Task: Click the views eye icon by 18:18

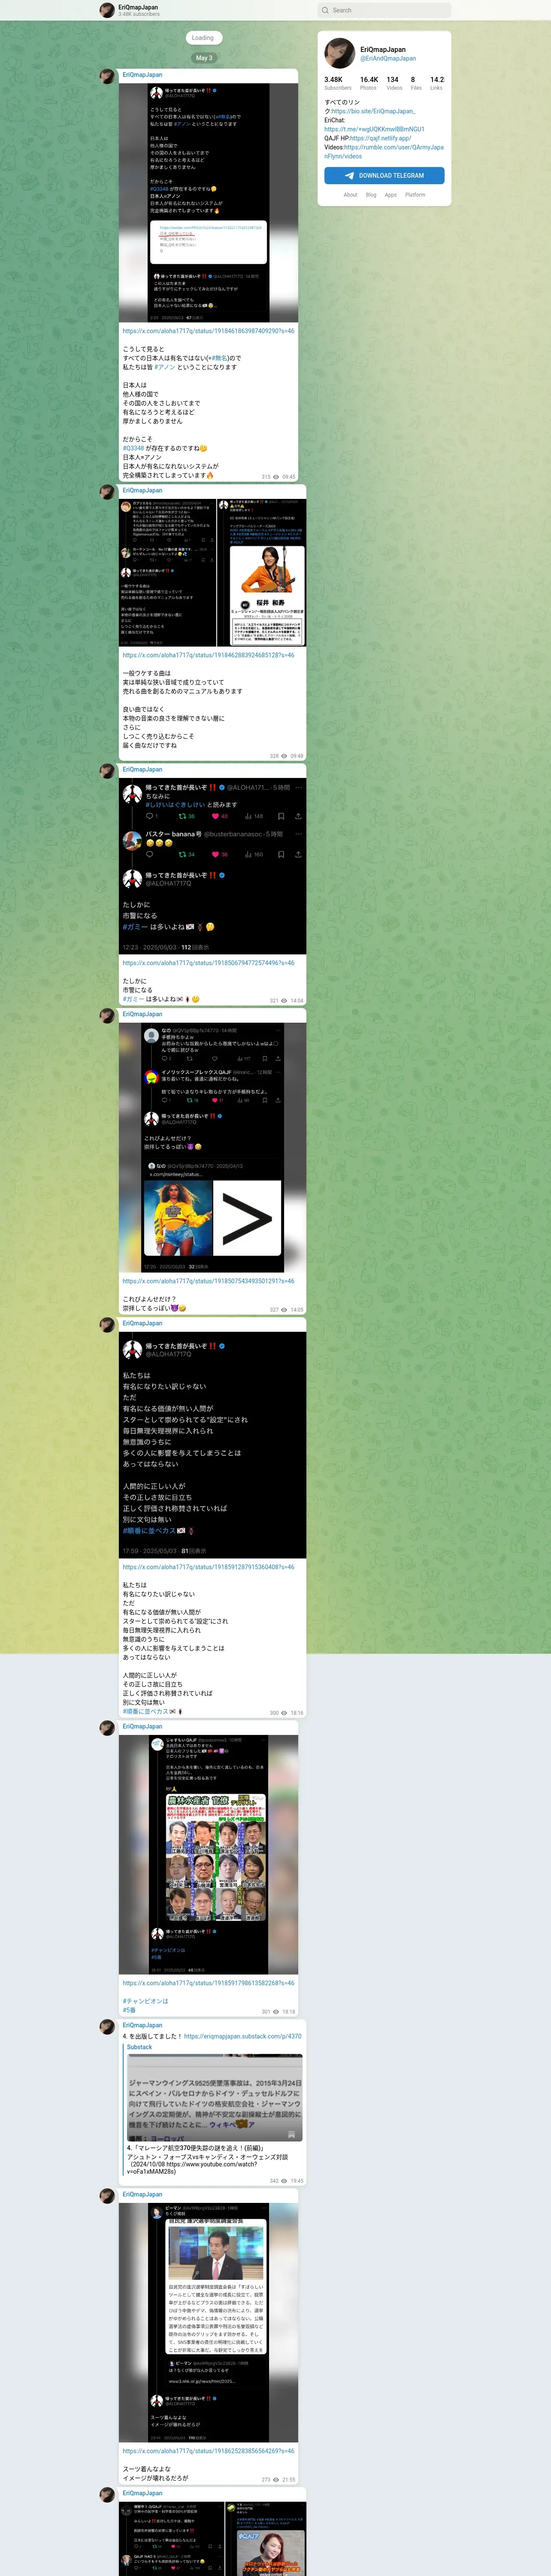Action: (x=277, y=2011)
